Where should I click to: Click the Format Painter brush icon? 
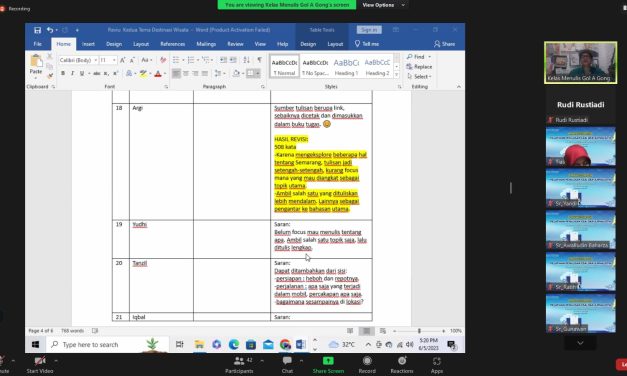click(x=50, y=76)
